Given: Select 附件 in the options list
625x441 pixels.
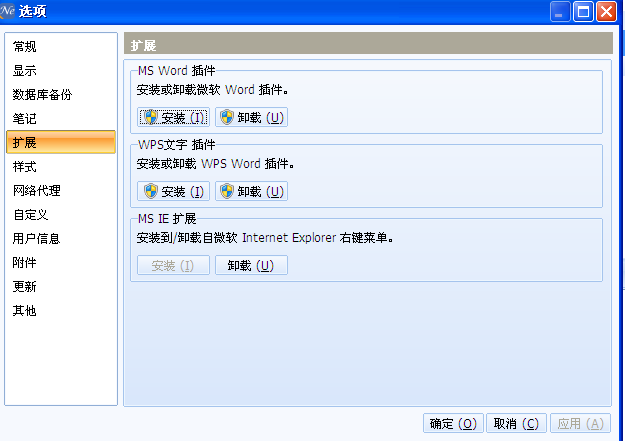Looking at the screenshot, I should [x=25, y=263].
